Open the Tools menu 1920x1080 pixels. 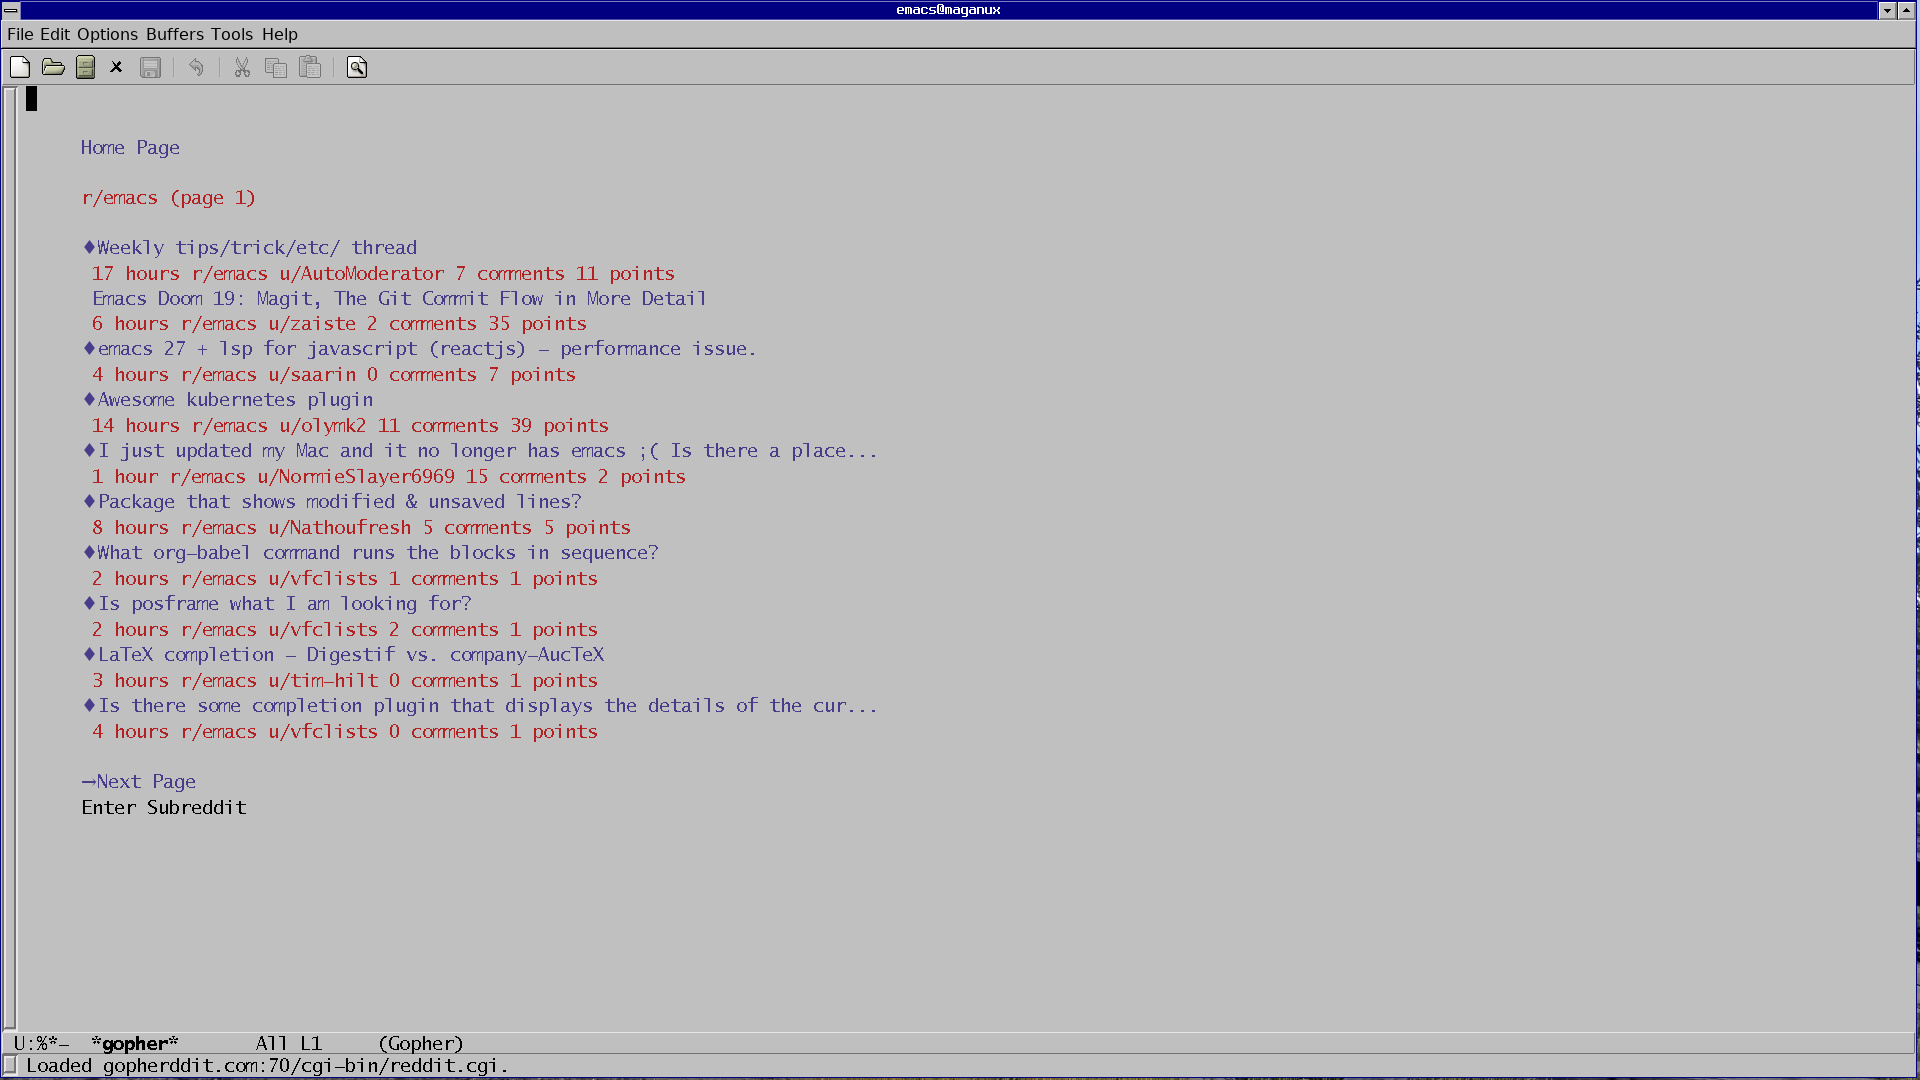[232, 34]
